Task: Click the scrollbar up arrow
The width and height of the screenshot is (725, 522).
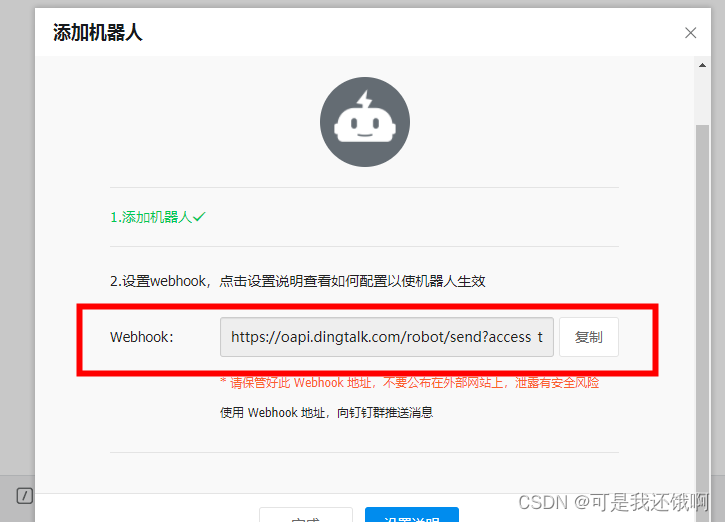Action: pyautogui.click(x=702, y=65)
